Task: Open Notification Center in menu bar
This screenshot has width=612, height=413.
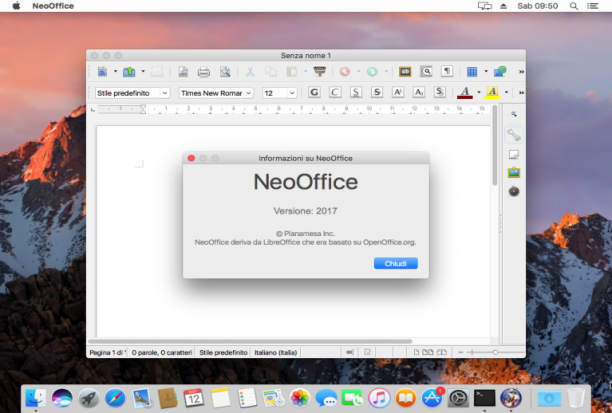Action: pos(592,6)
